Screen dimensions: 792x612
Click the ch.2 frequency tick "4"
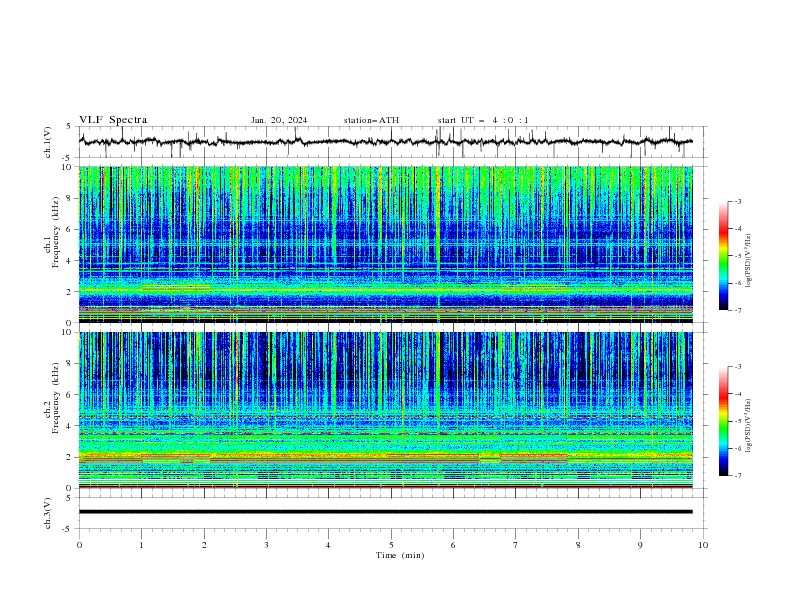tap(70, 426)
